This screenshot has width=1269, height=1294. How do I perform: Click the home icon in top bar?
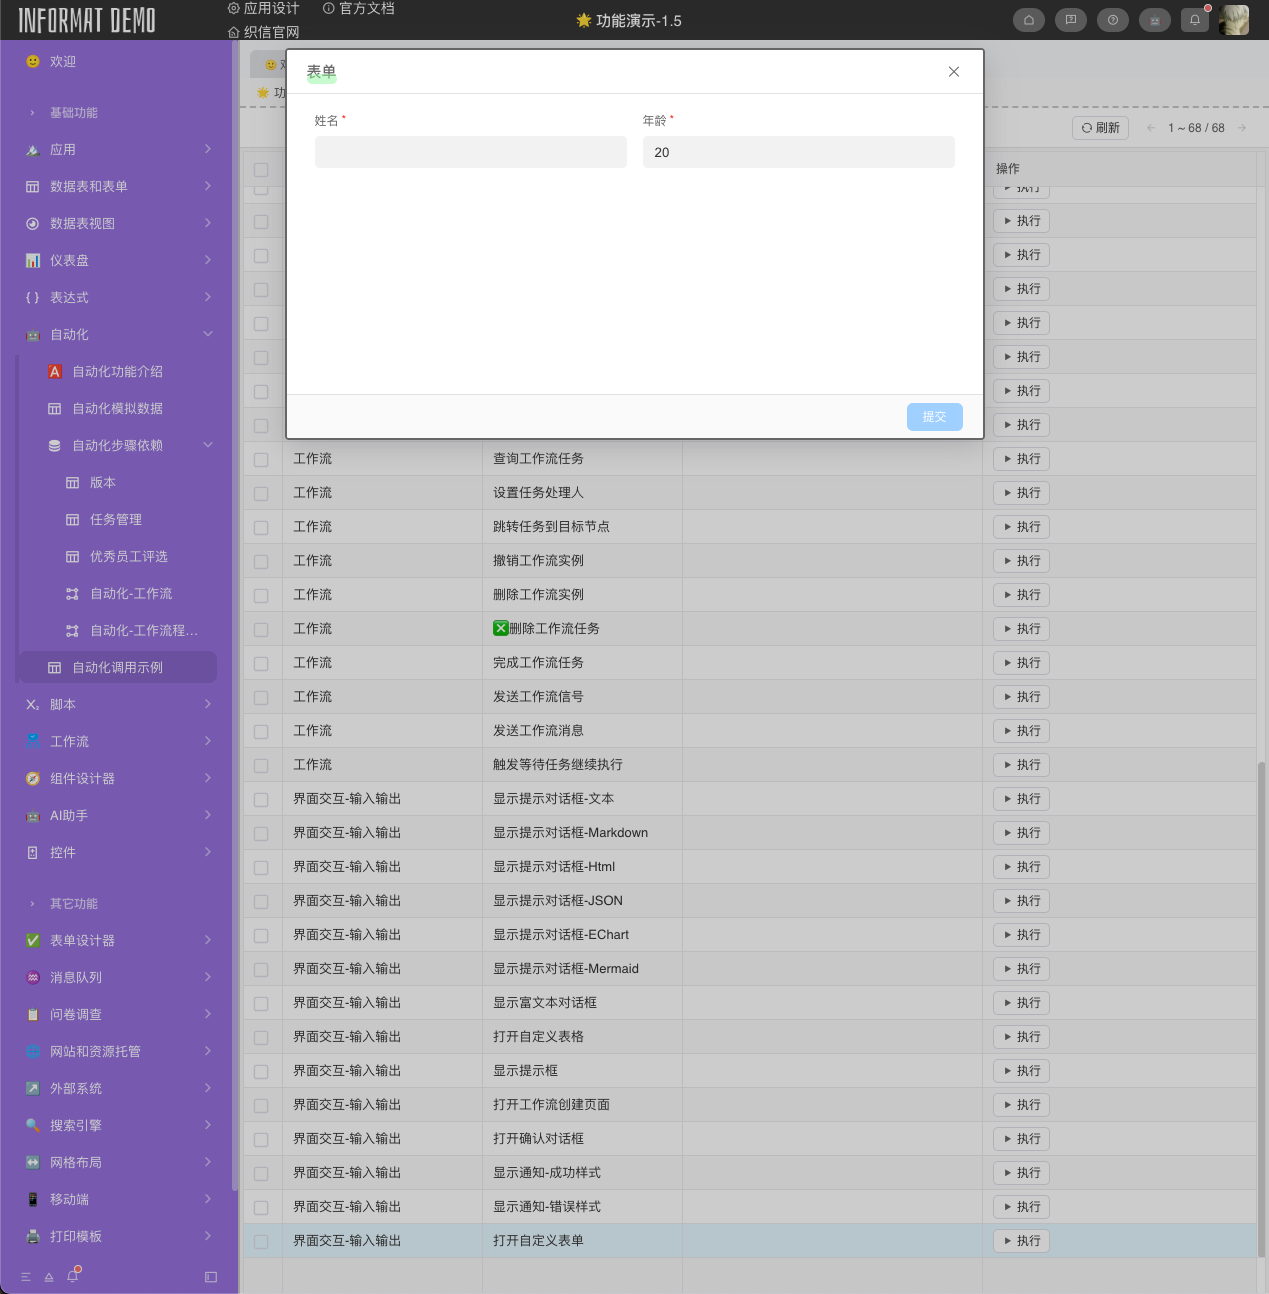click(1028, 20)
